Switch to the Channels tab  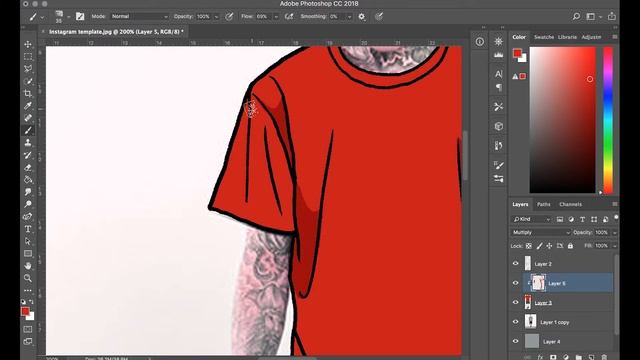point(570,204)
